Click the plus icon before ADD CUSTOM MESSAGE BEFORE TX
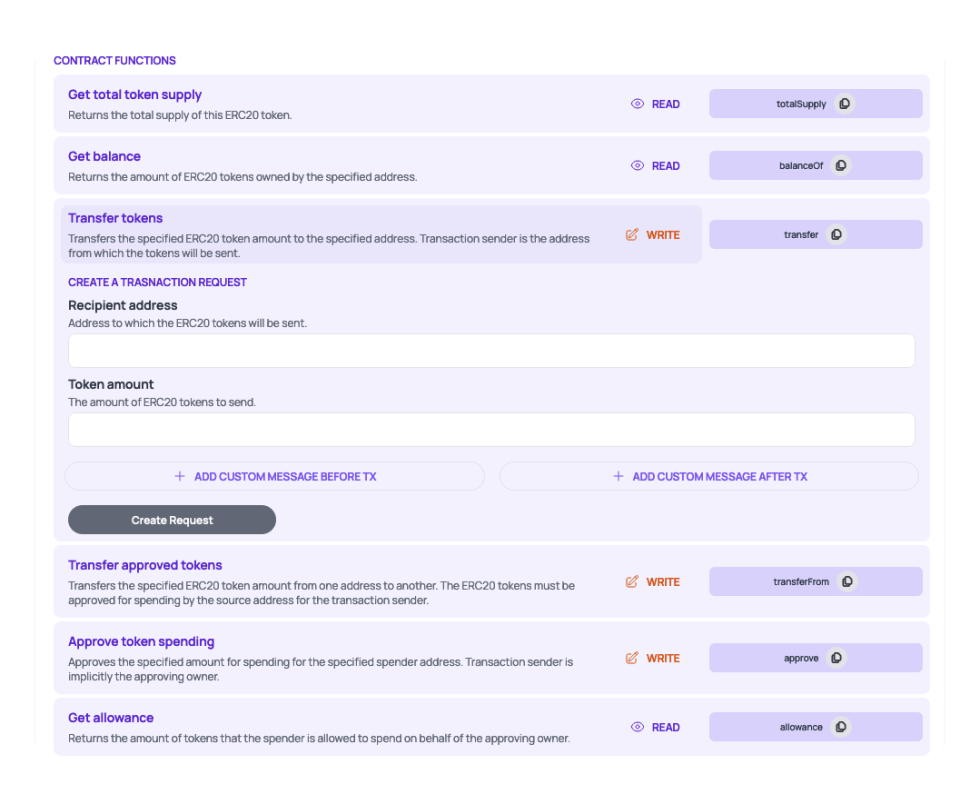The width and height of the screenshot is (980, 804). (181, 476)
